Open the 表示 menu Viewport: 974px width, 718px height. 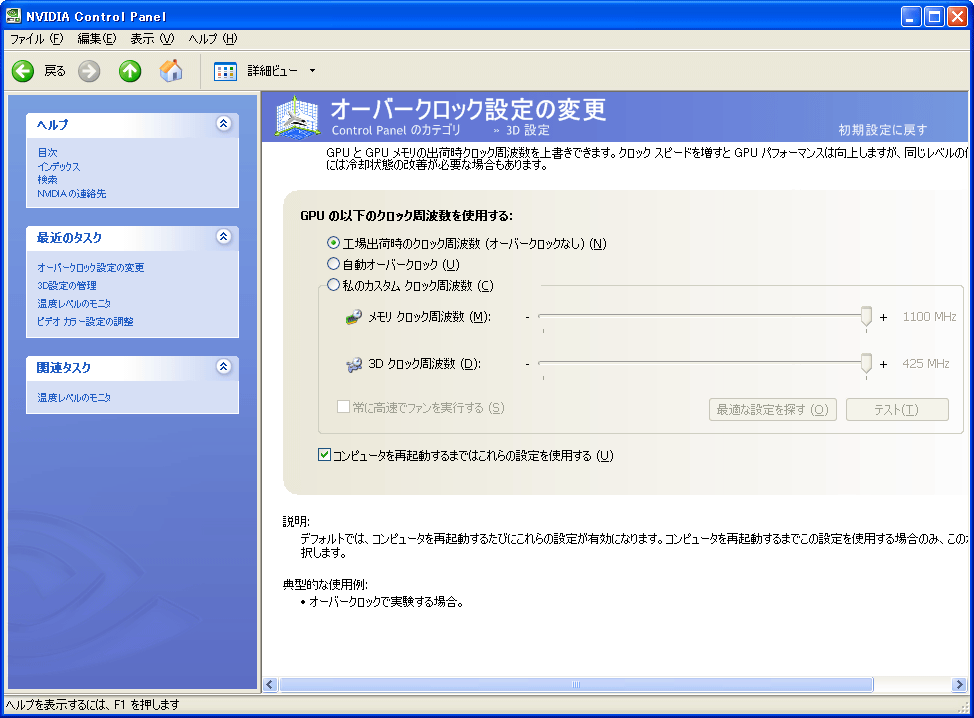(151, 39)
